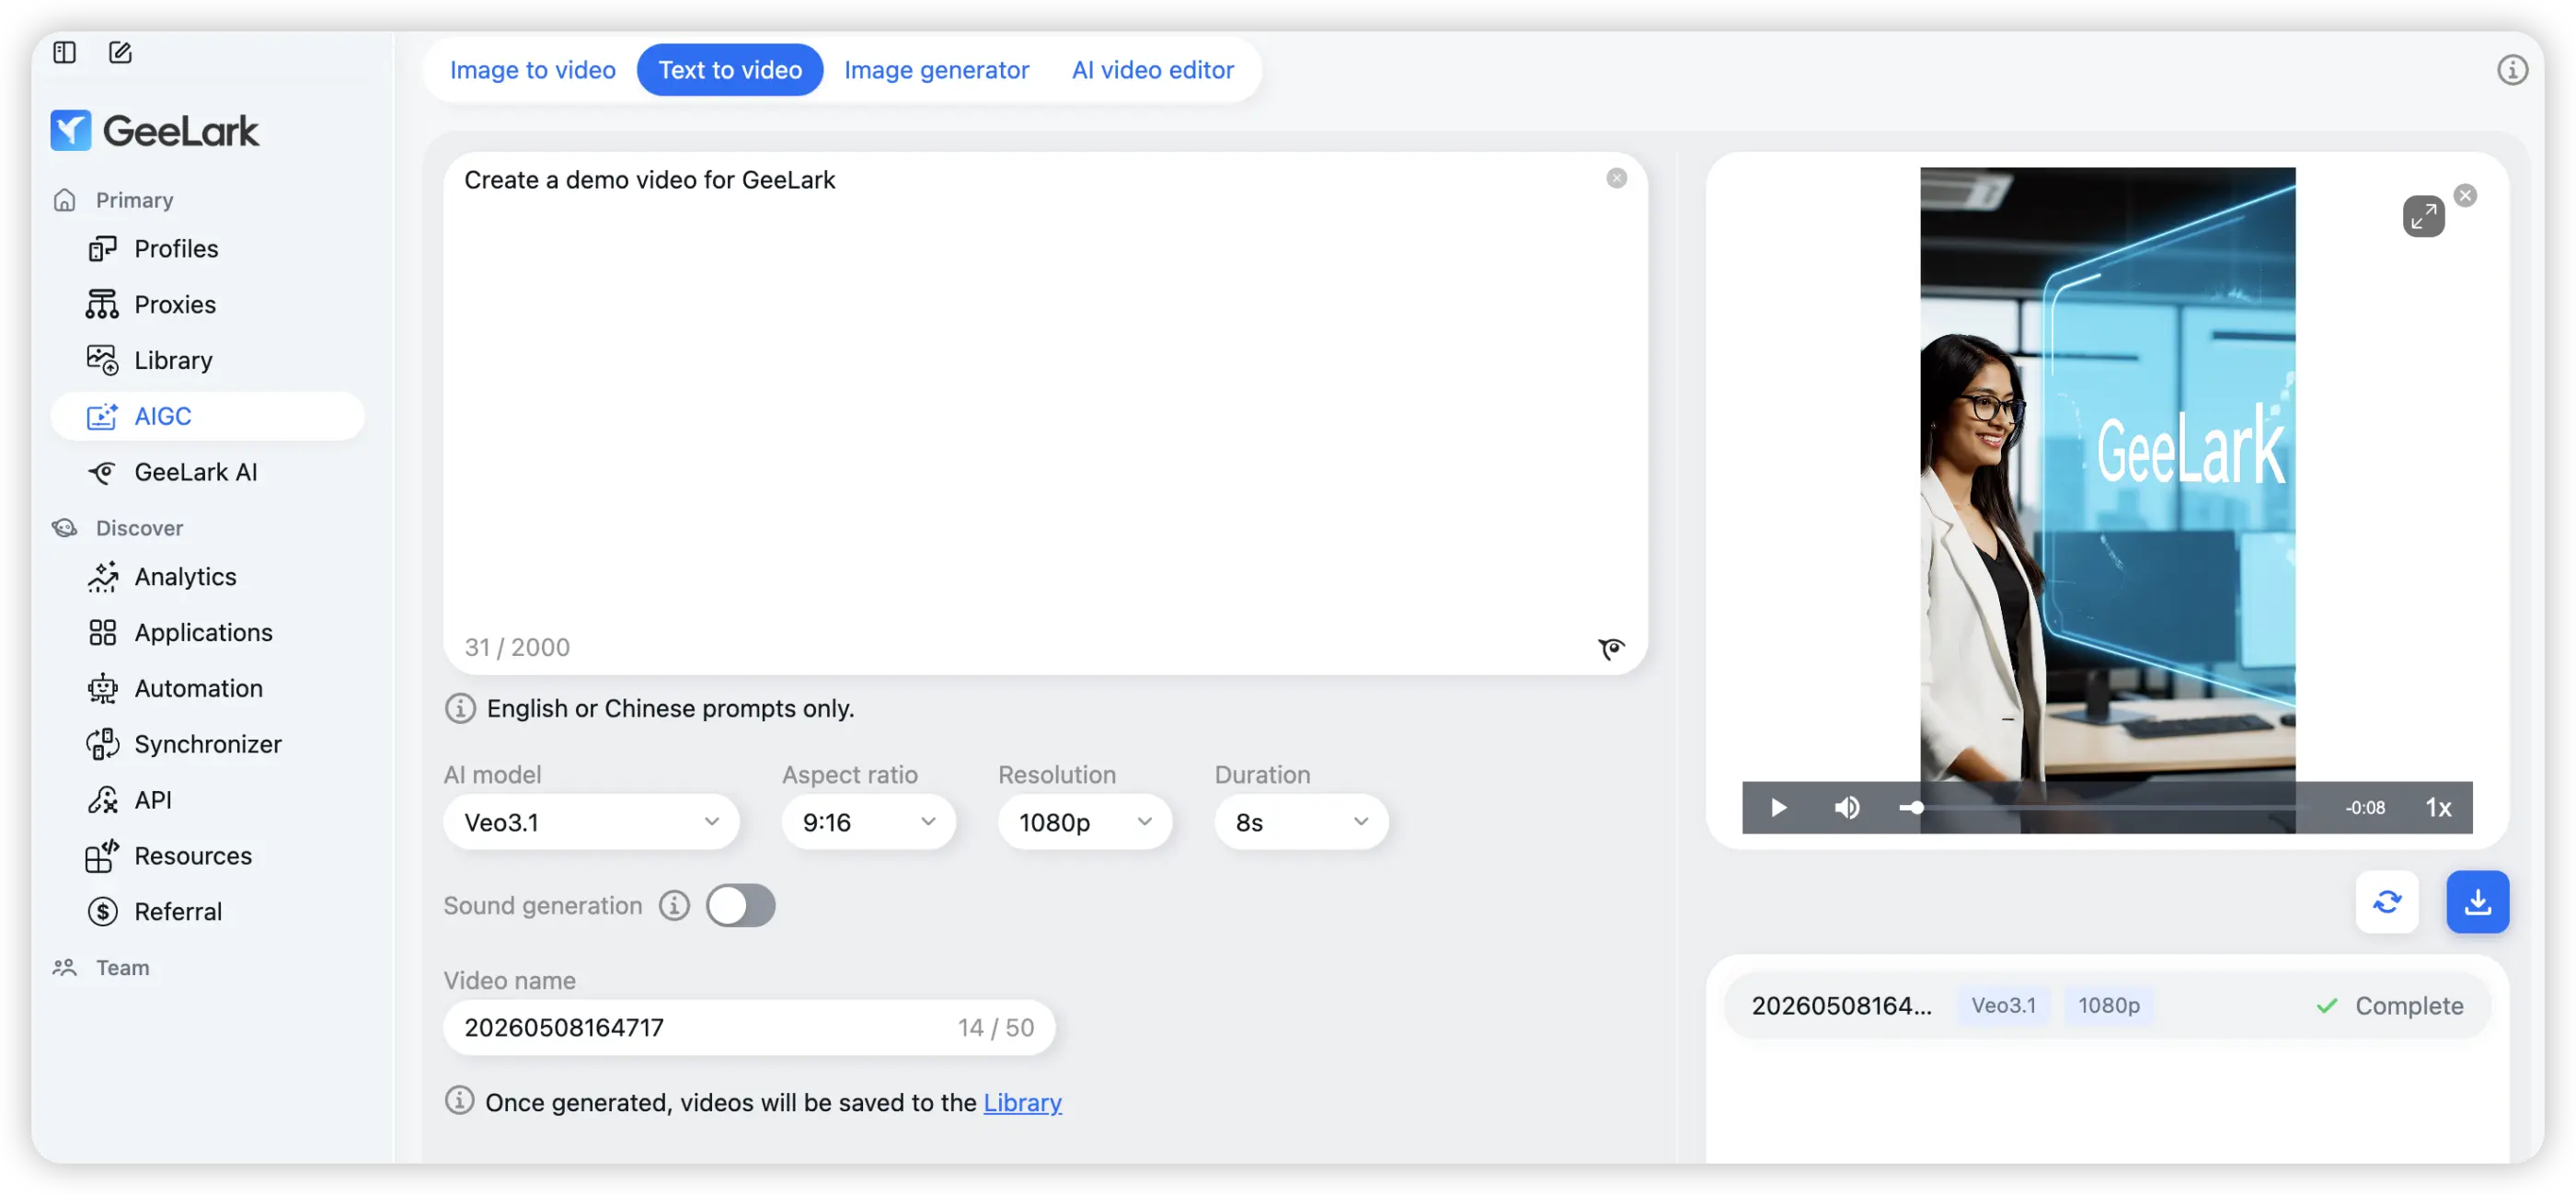The image size is (2576, 1195).
Task: Switch to Image to video tab
Action: point(532,70)
